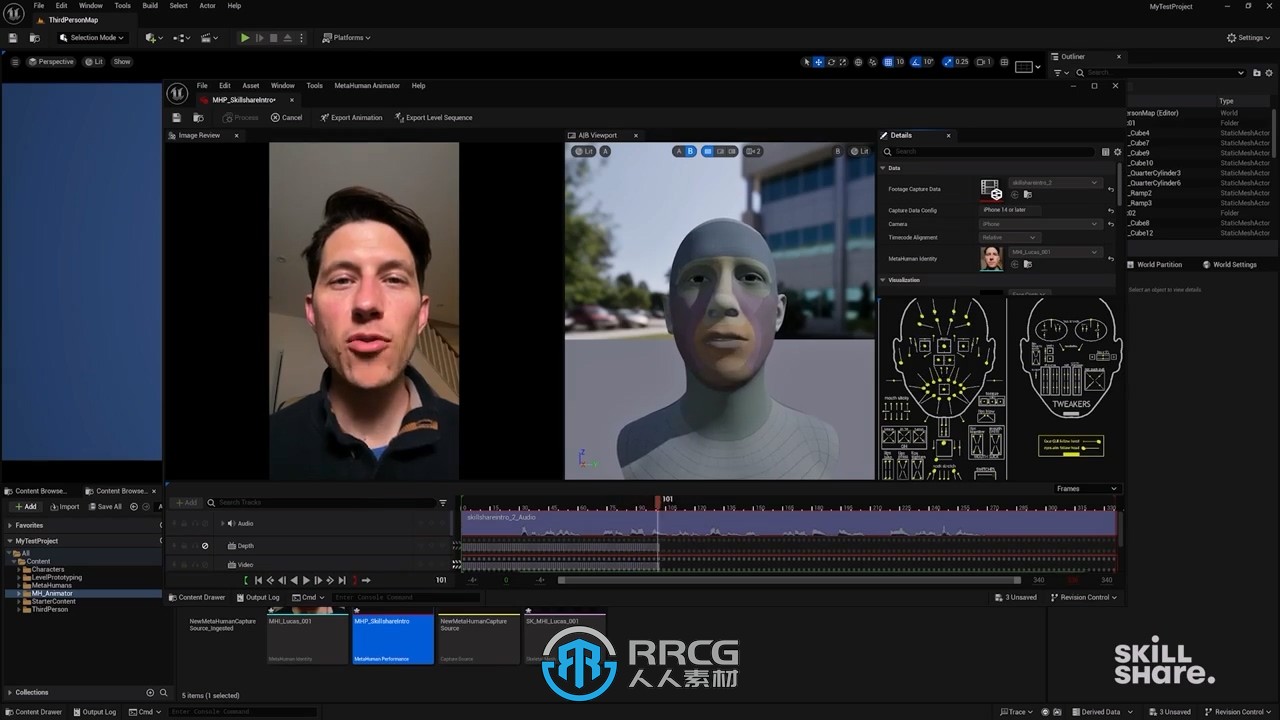Start Play-in-Editor with green play button

[x=245, y=38]
